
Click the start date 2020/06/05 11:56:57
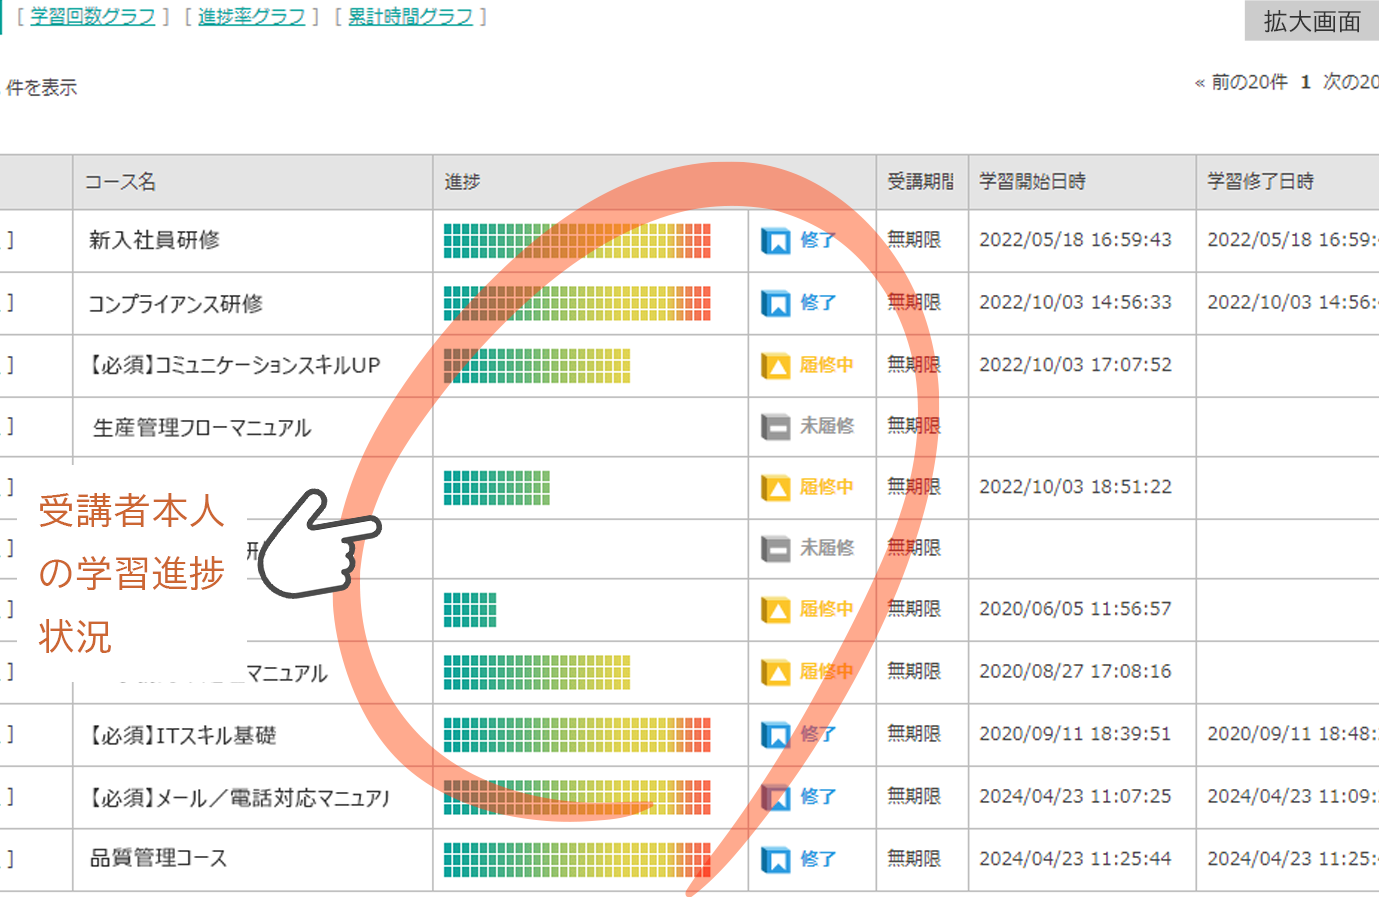(x=1075, y=609)
